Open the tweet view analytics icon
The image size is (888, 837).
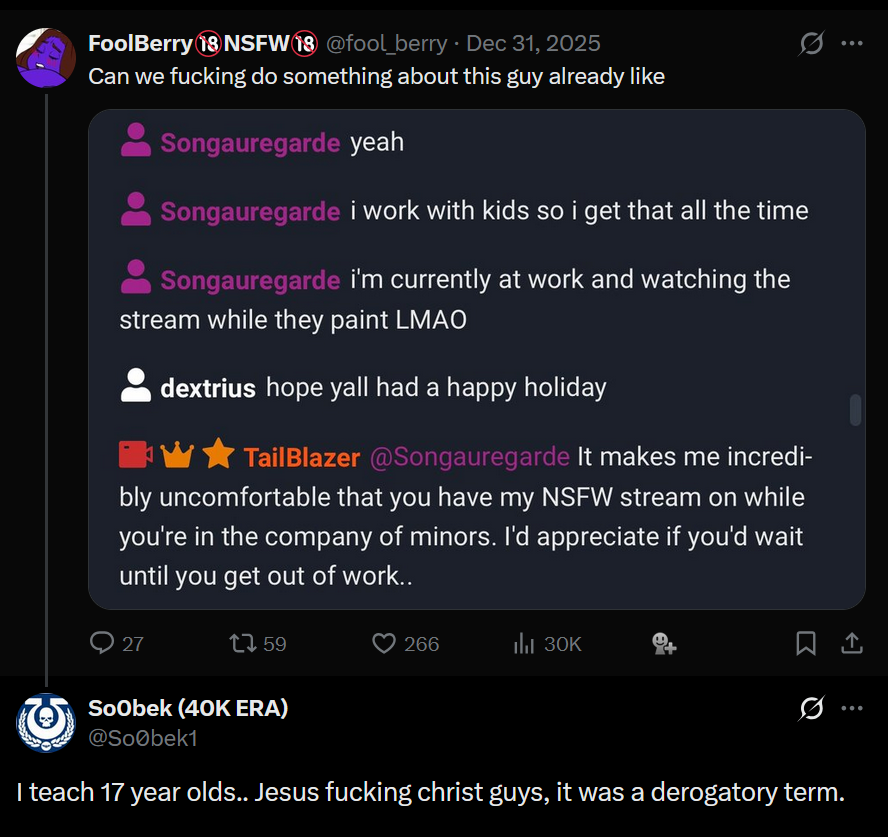click(x=524, y=643)
